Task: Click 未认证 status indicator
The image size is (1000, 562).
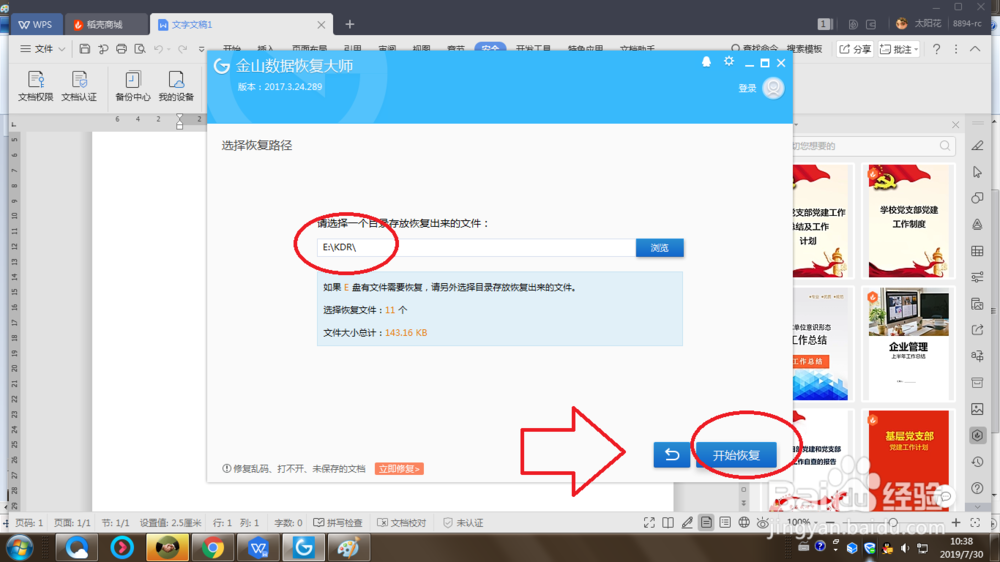Action: (x=462, y=522)
